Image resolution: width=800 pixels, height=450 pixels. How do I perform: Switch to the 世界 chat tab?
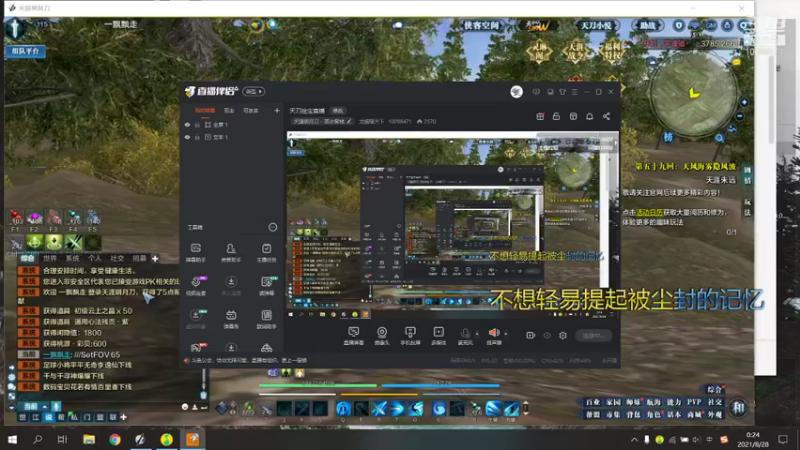tap(50, 259)
